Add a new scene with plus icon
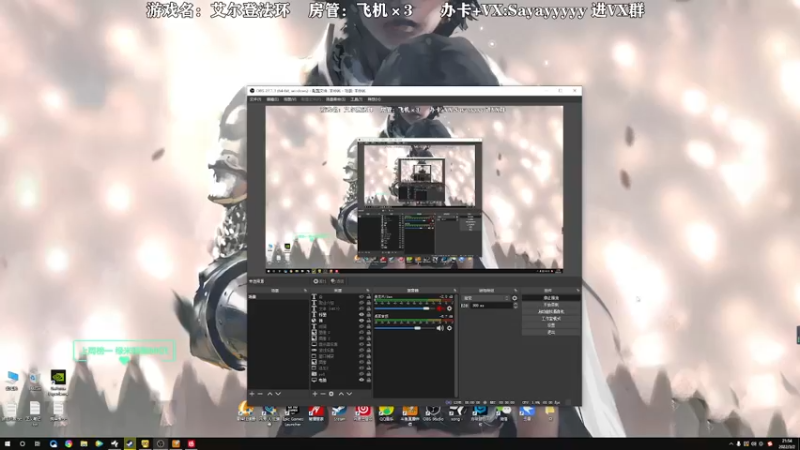800x450 pixels. tap(252, 394)
